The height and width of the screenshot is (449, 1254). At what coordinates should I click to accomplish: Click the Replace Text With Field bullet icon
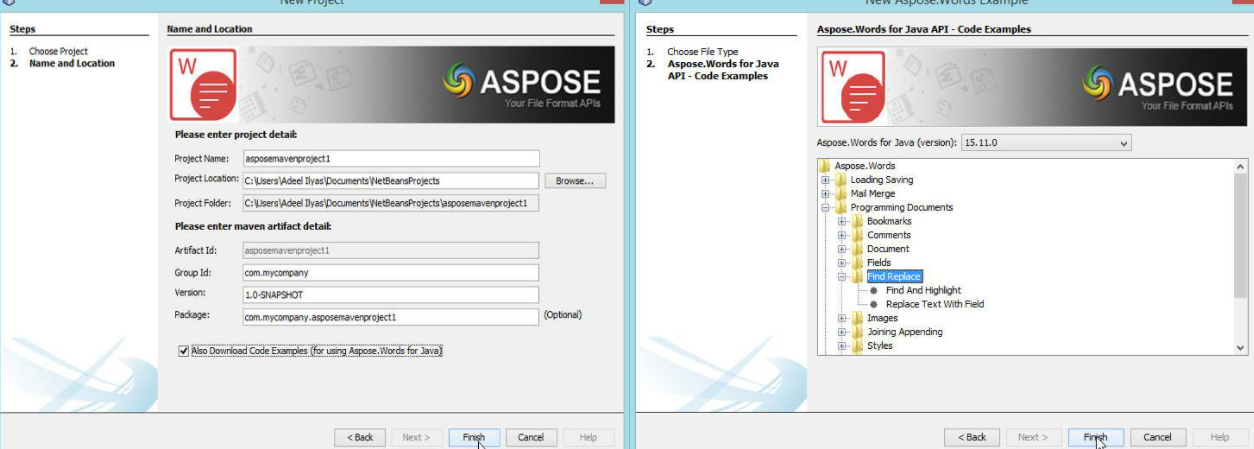tap(874, 304)
